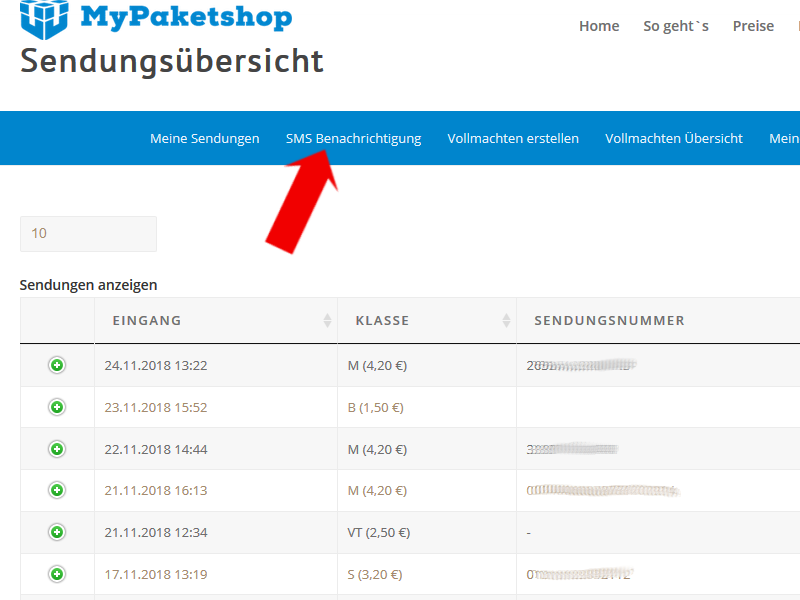
Task: Click green plus icon for 22.11.2018 14:44
Action: click(57, 449)
